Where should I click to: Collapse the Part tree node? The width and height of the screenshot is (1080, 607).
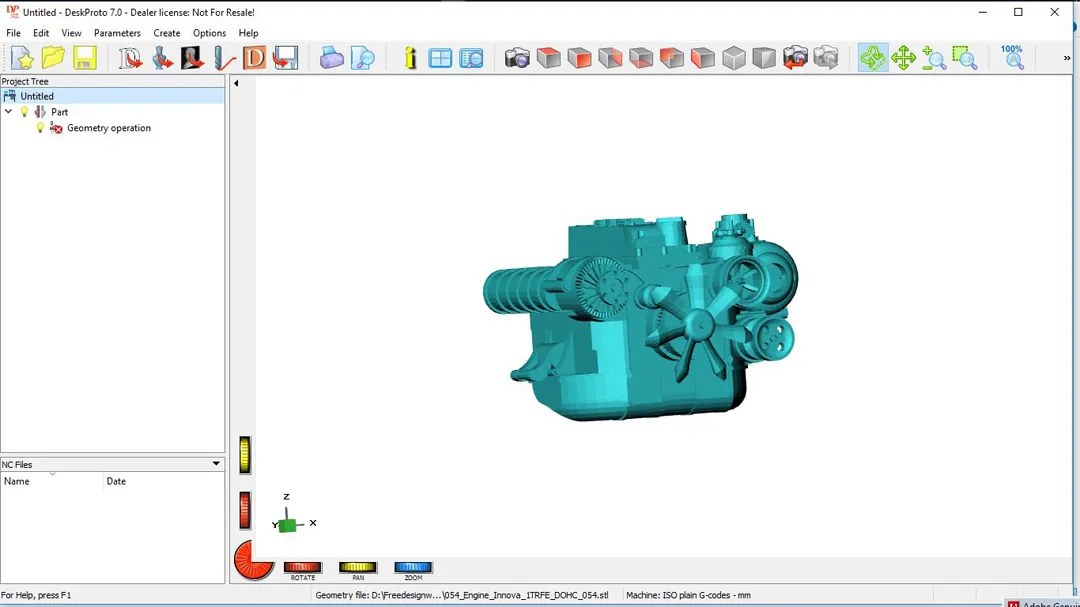tap(8, 112)
